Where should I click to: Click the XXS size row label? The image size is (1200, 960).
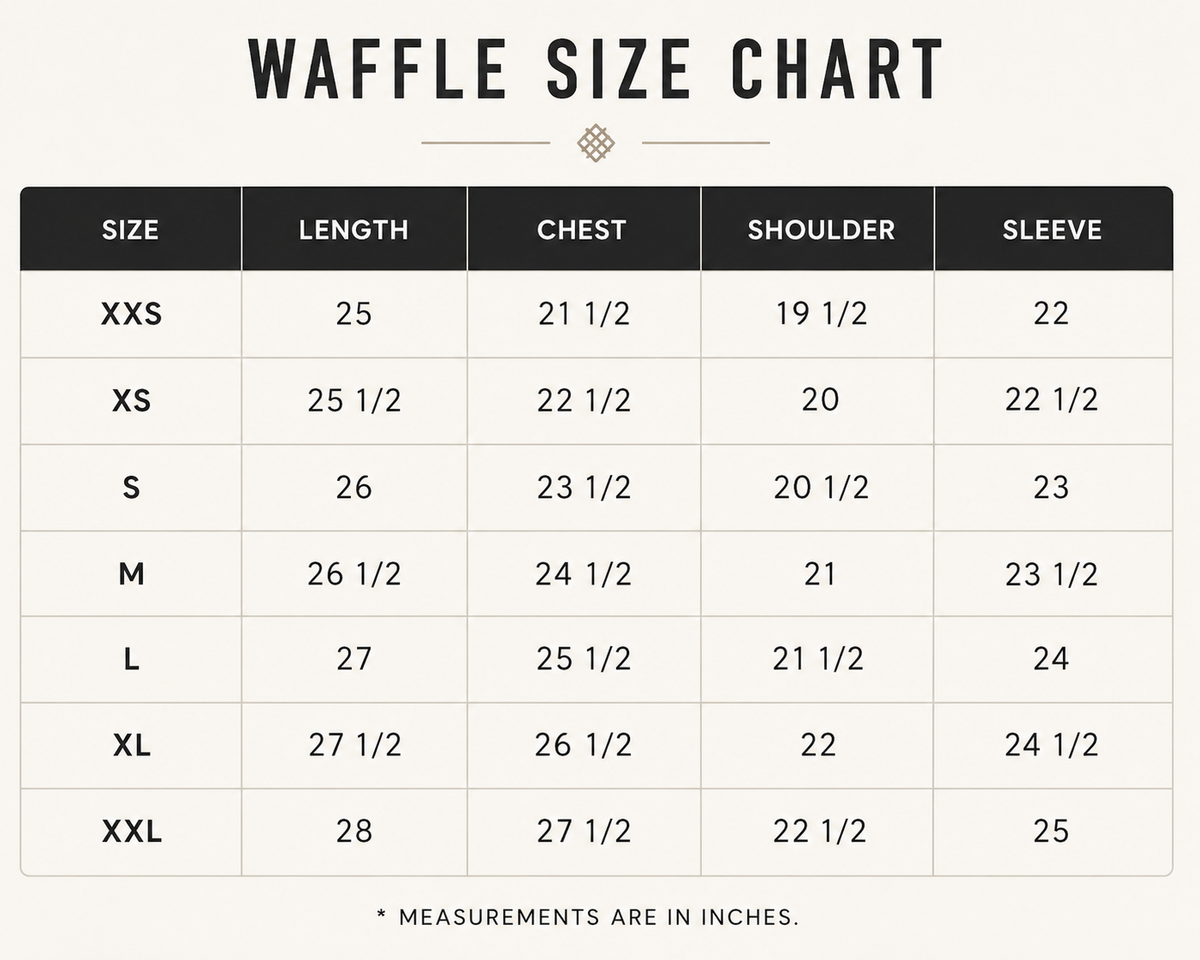tap(131, 315)
